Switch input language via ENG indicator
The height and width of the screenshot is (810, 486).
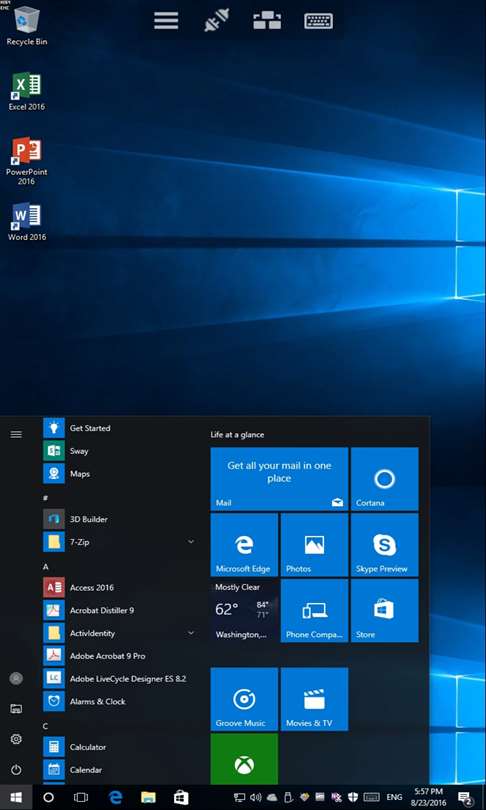click(x=395, y=797)
